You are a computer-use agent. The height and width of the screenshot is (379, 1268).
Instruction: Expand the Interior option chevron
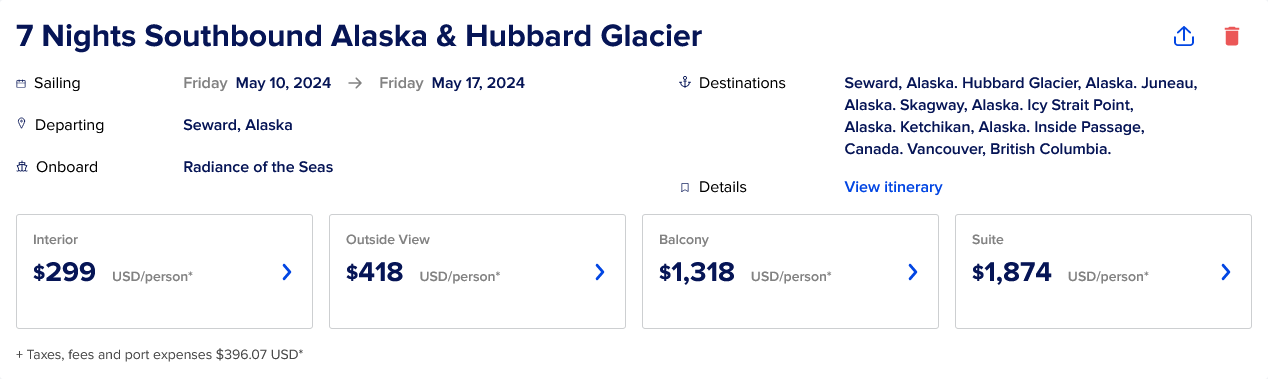tap(287, 272)
